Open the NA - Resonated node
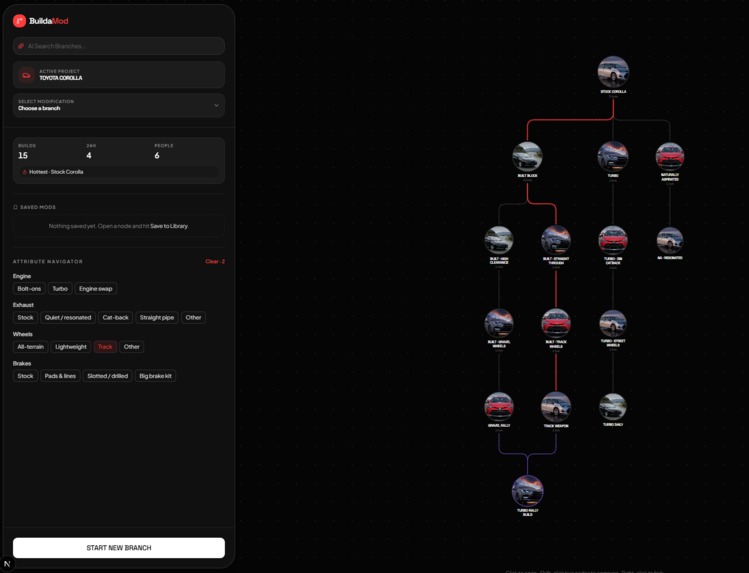 [x=670, y=240]
